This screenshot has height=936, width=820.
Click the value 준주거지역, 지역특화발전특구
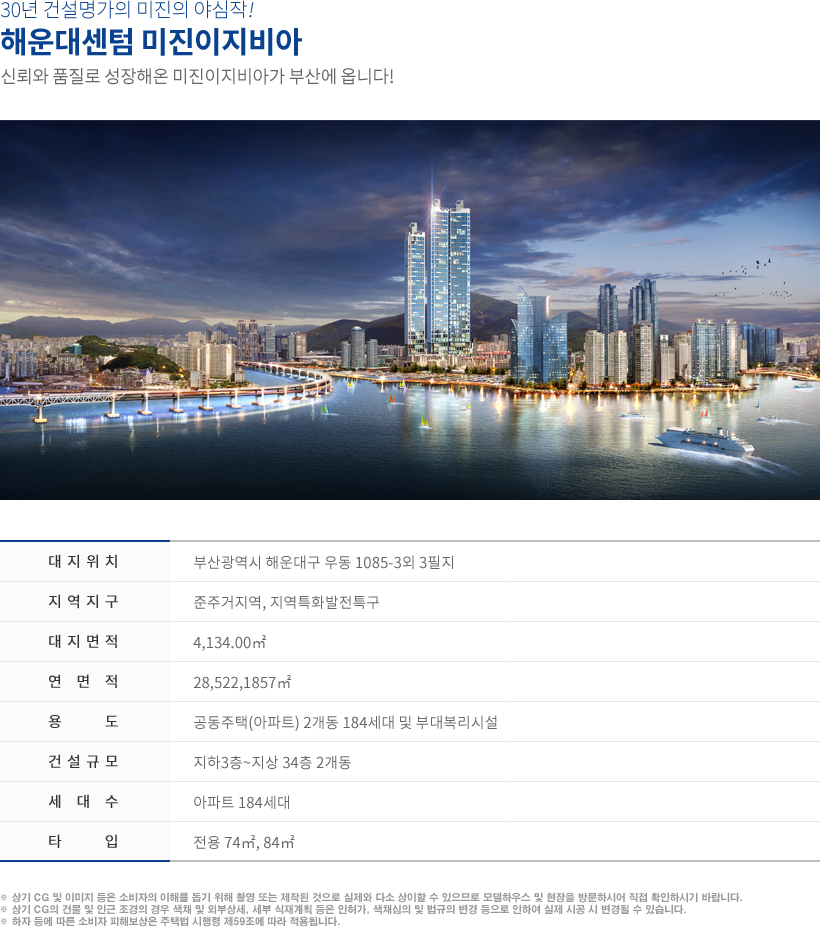pos(286,602)
